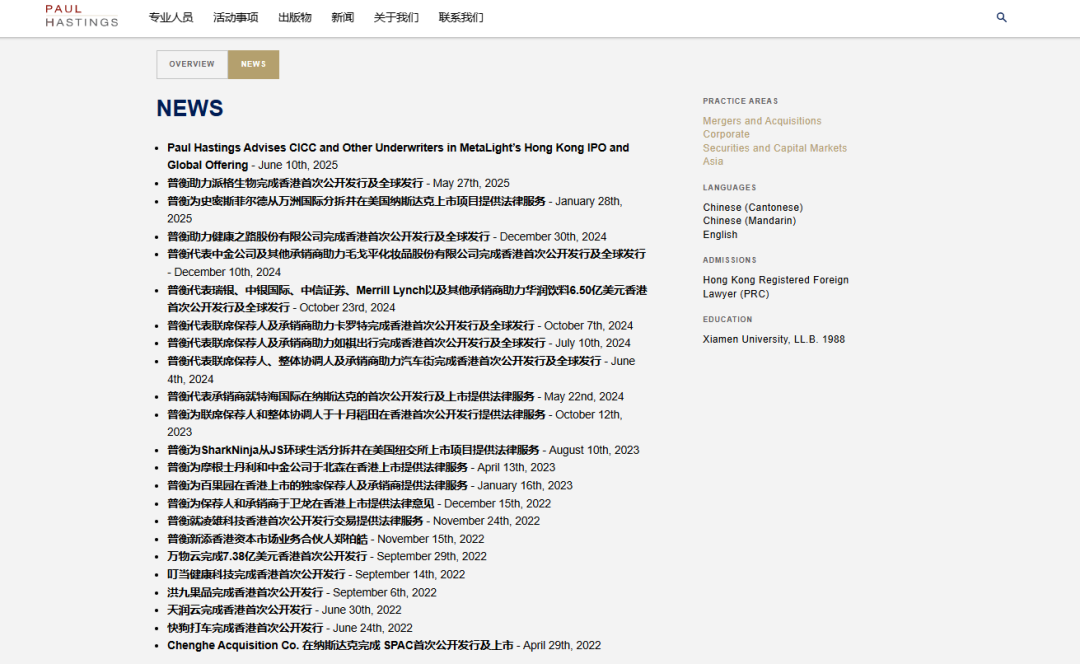Open Mergers and Acquisitions practice area
1080x664 pixels.
(762, 121)
